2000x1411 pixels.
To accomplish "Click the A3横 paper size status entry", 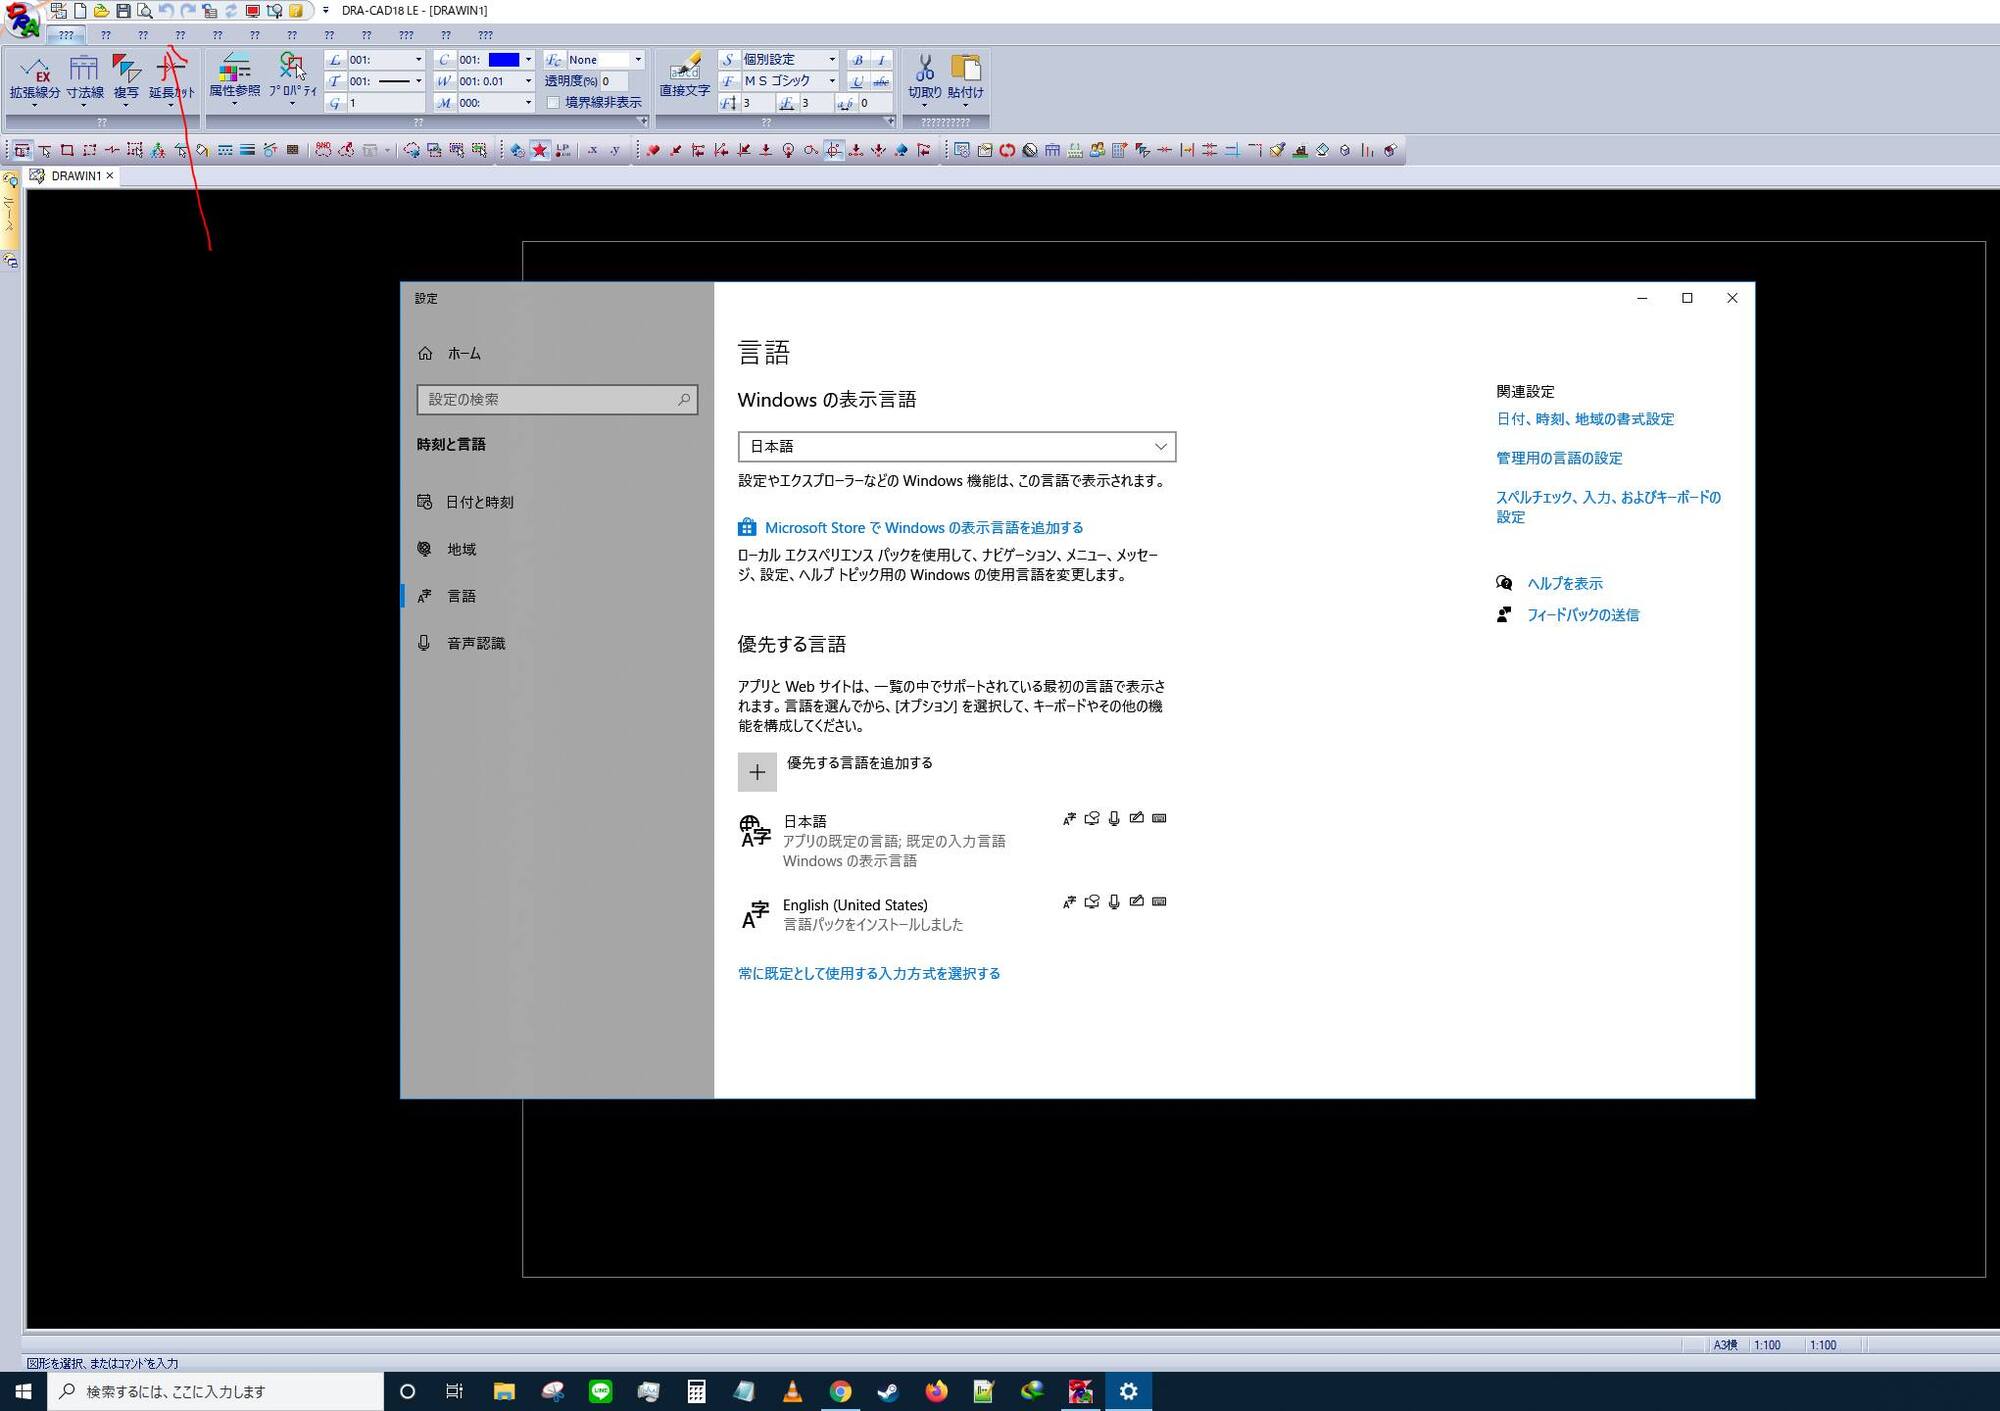I will tap(1725, 1345).
